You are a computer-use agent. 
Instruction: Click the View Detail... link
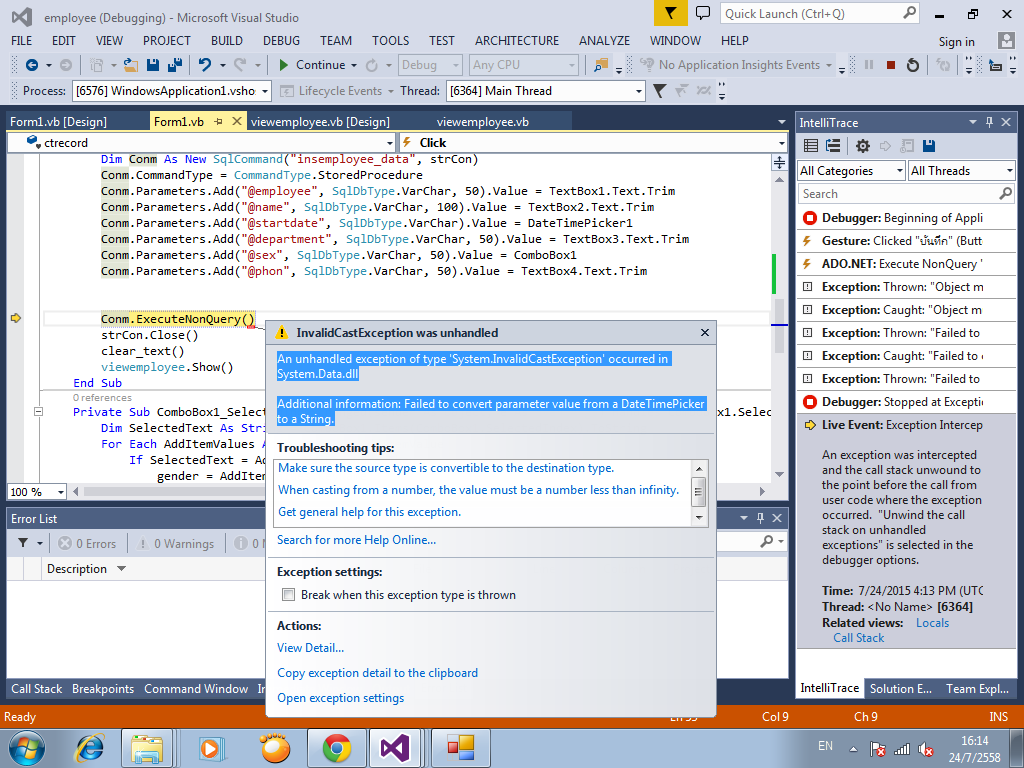coord(310,648)
